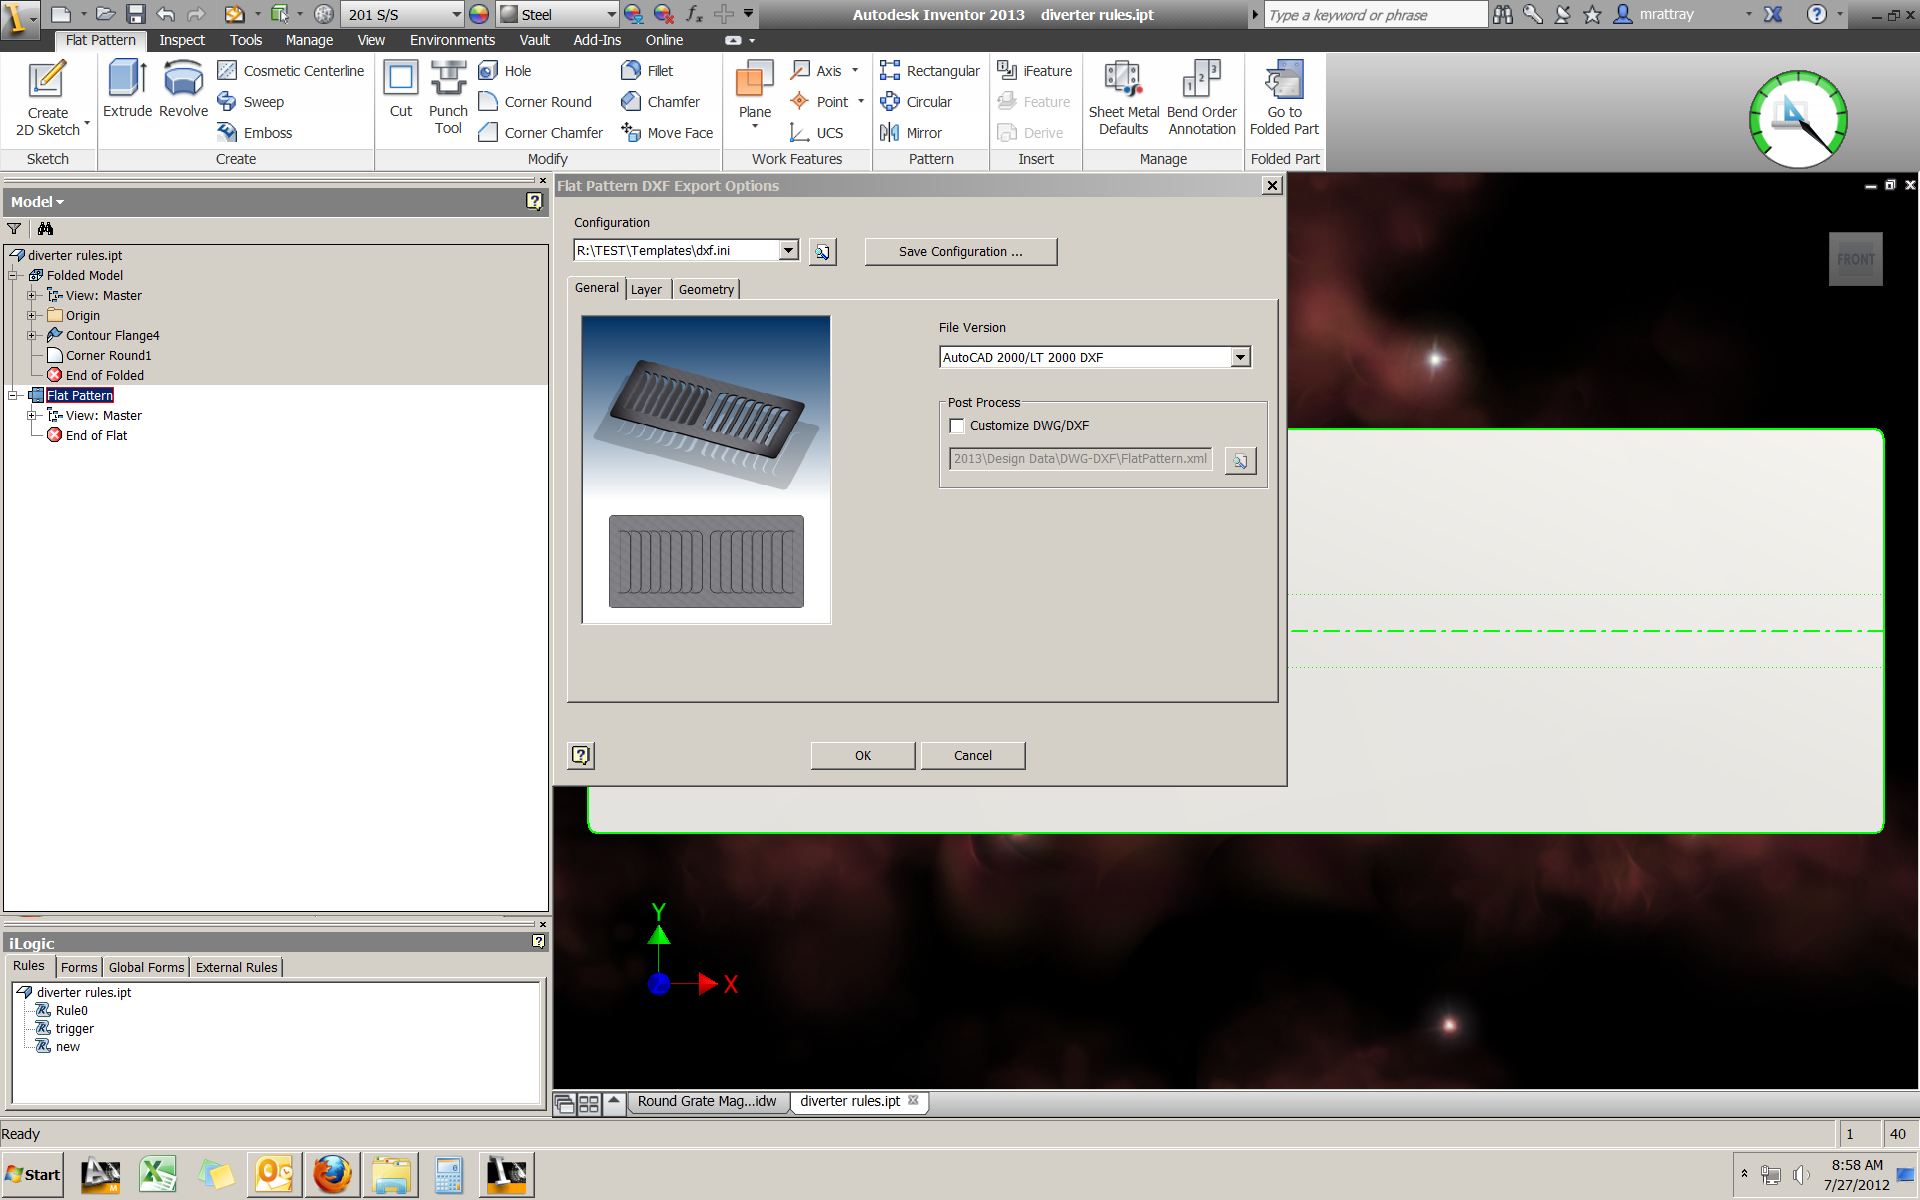The image size is (1920, 1200).
Task: Select the Extrude tool
Action: [x=128, y=89]
